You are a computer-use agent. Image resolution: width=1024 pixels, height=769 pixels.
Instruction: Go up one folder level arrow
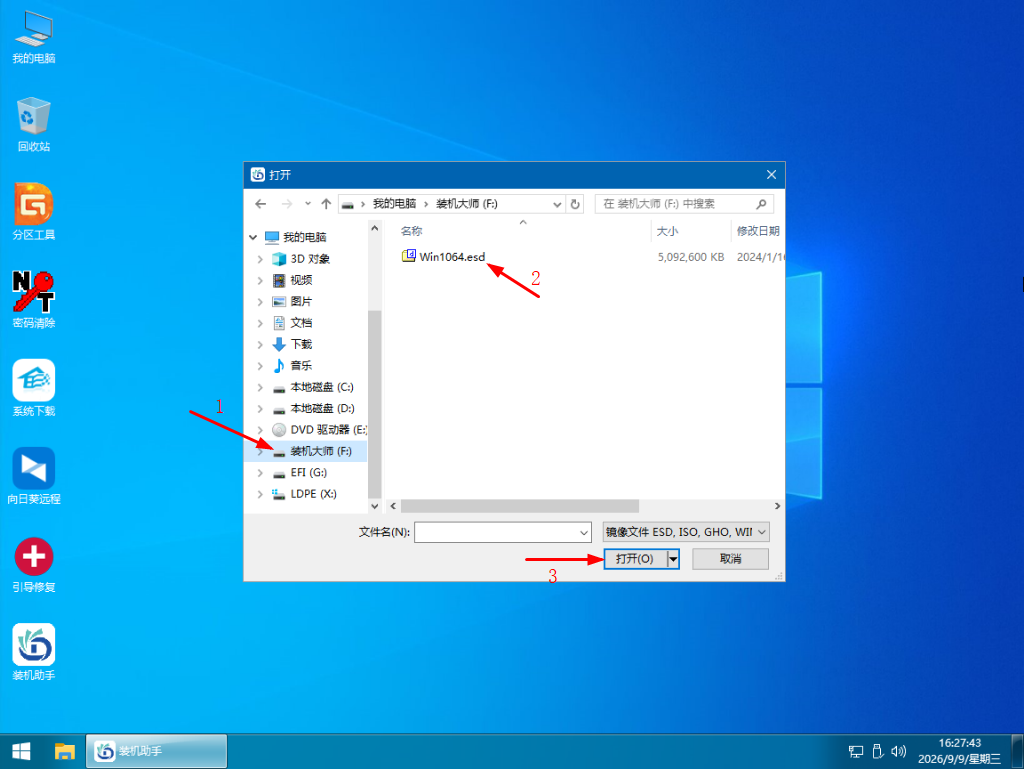click(x=326, y=204)
